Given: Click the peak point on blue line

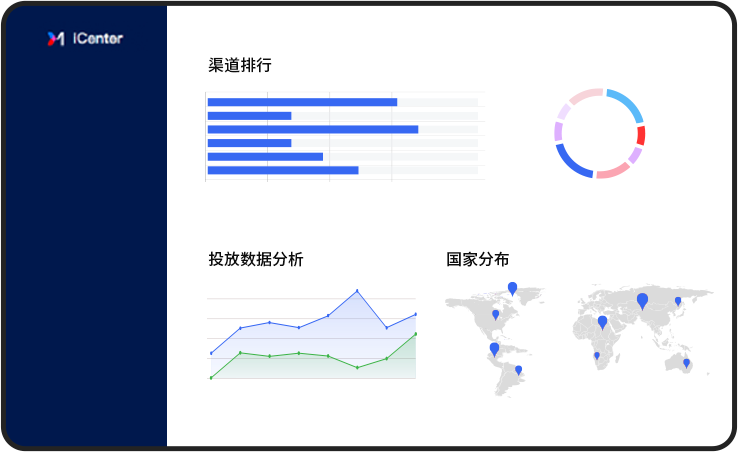Looking at the screenshot, I should point(357,291).
